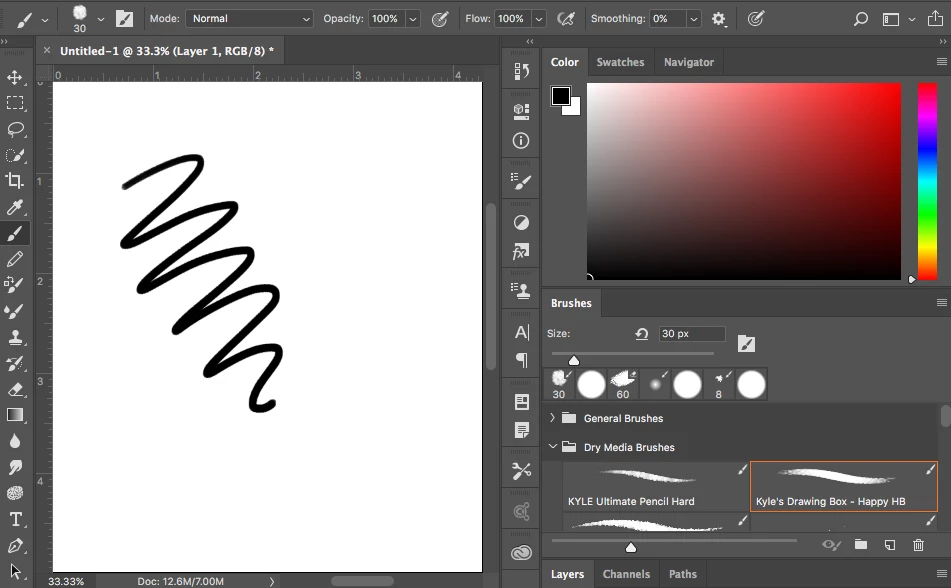The height and width of the screenshot is (588, 951).
Task: Click the rainbow hue slider
Action: pyautogui.click(x=927, y=181)
